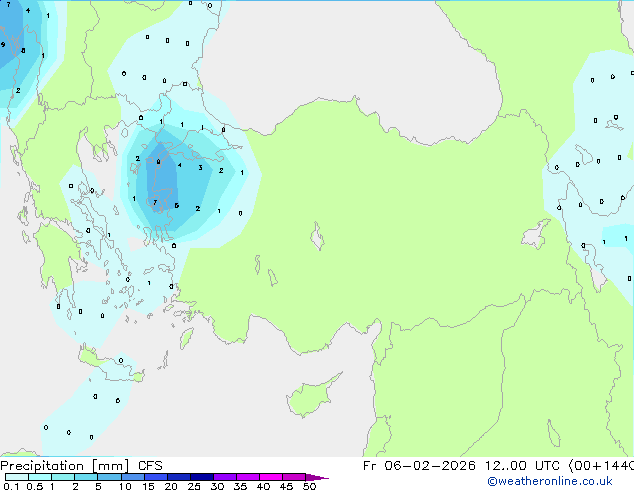634x490 pixels.
Task: Click the '15' legend scale label
Action: [148, 486]
